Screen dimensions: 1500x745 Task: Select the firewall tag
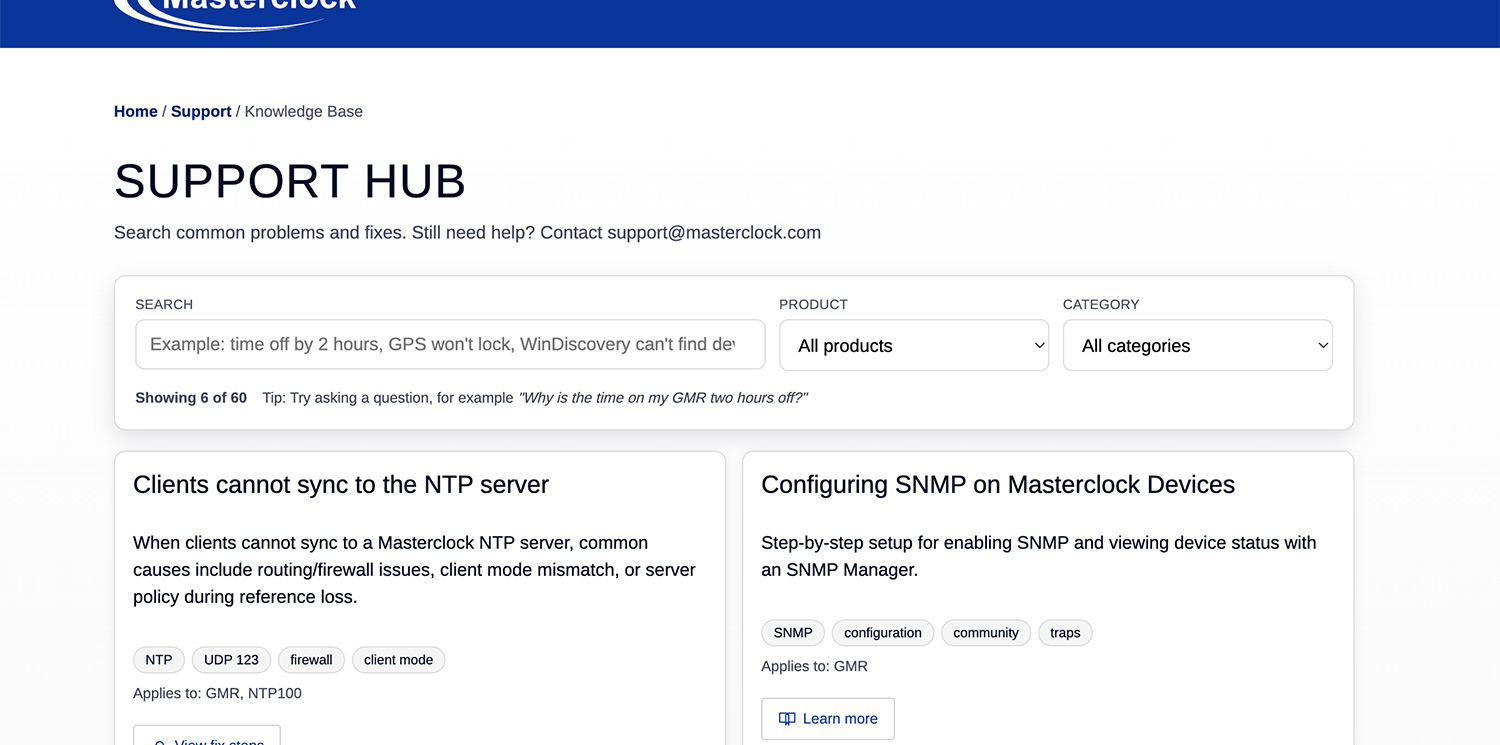[311, 660]
